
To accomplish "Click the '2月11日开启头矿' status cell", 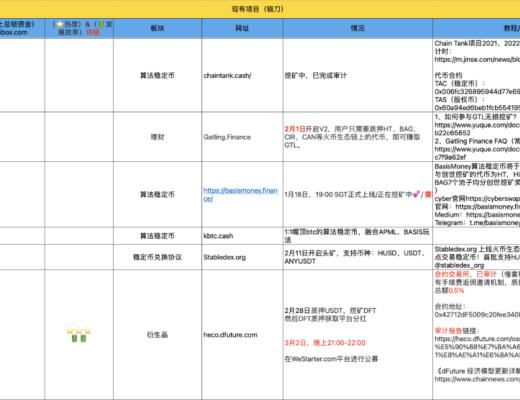I will 358,257.
